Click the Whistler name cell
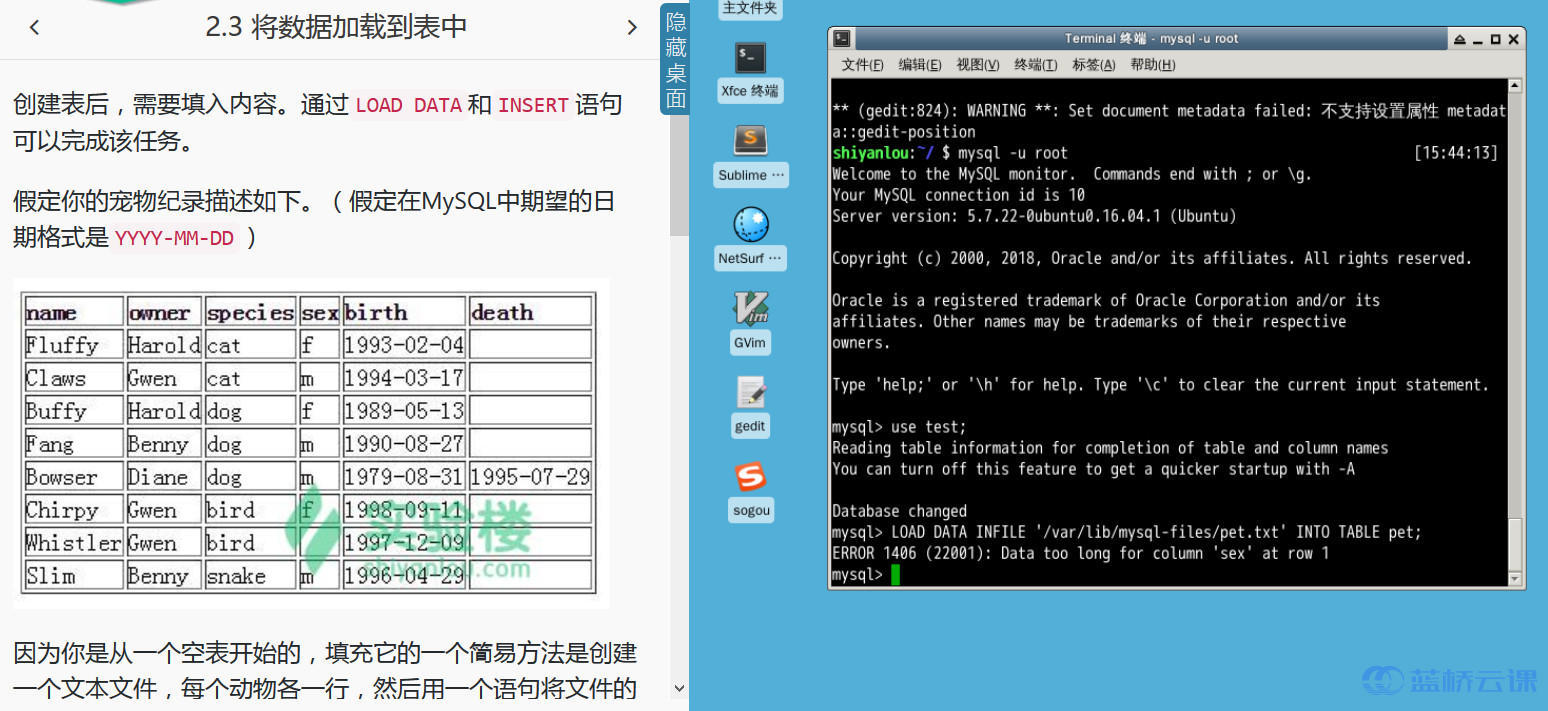Viewport: 1548px width, 711px height. click(x=74, y=543)
